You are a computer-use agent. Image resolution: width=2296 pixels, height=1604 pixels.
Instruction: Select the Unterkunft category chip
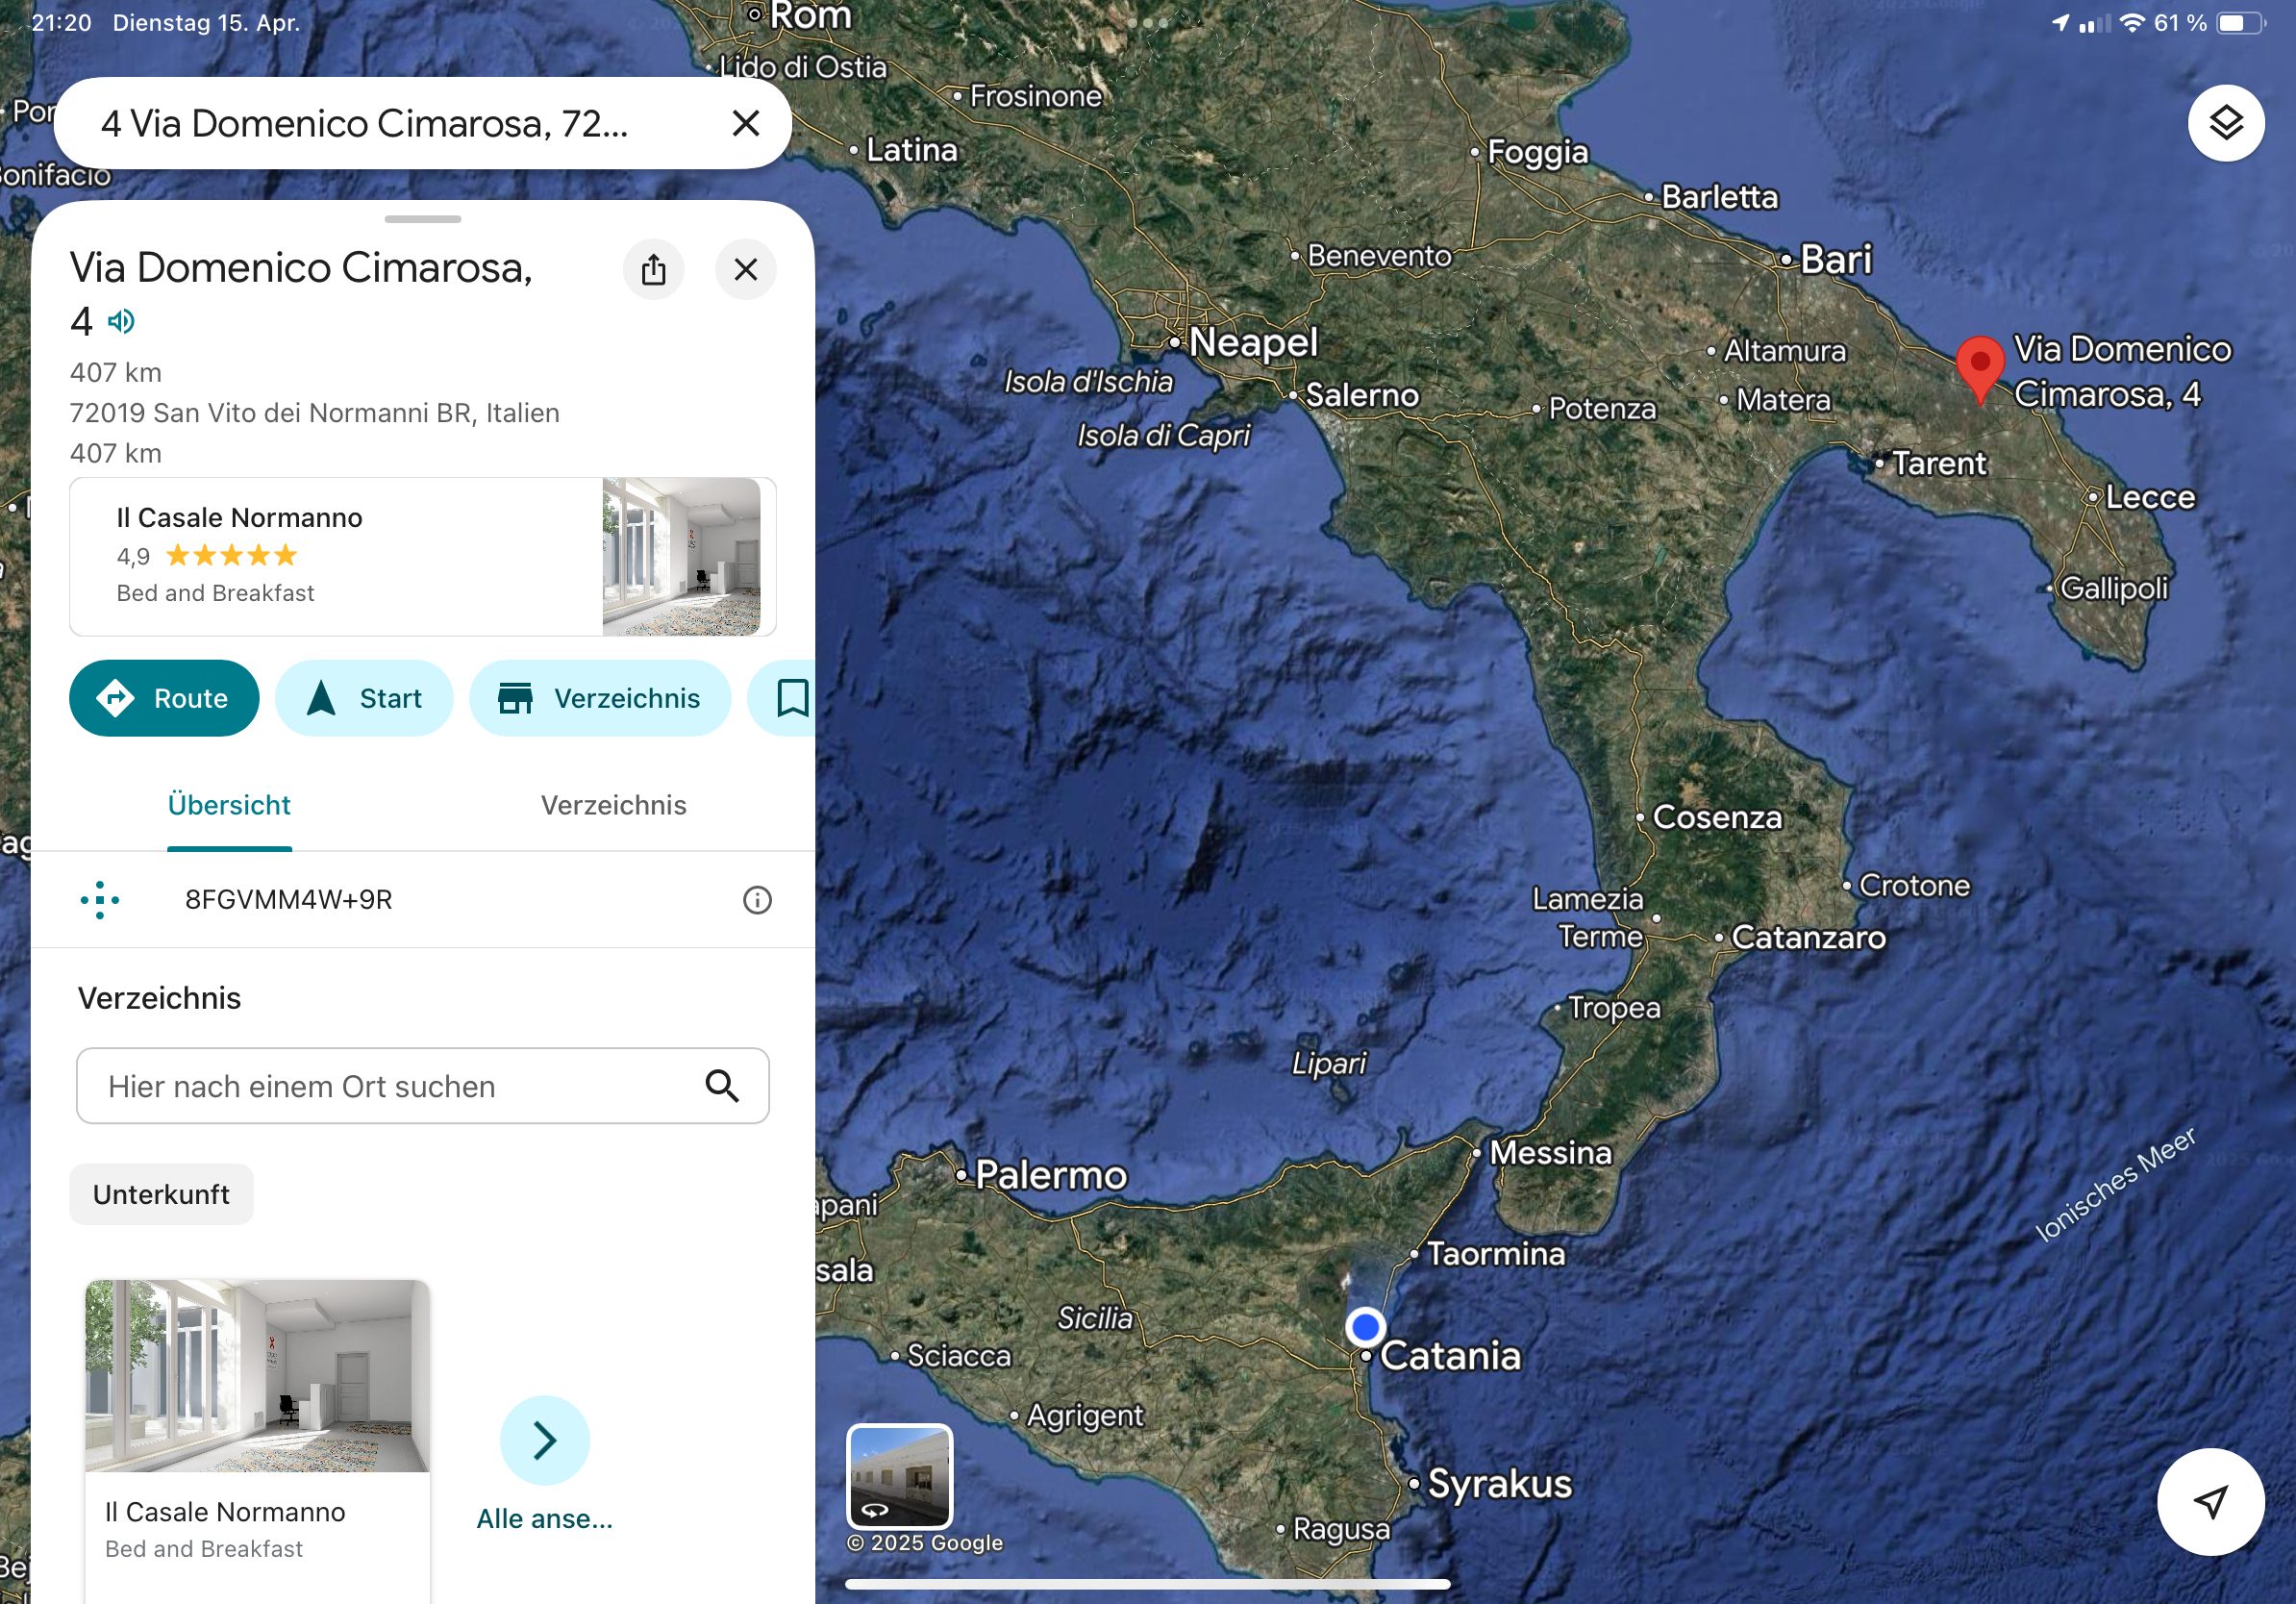coord(161,1194)
